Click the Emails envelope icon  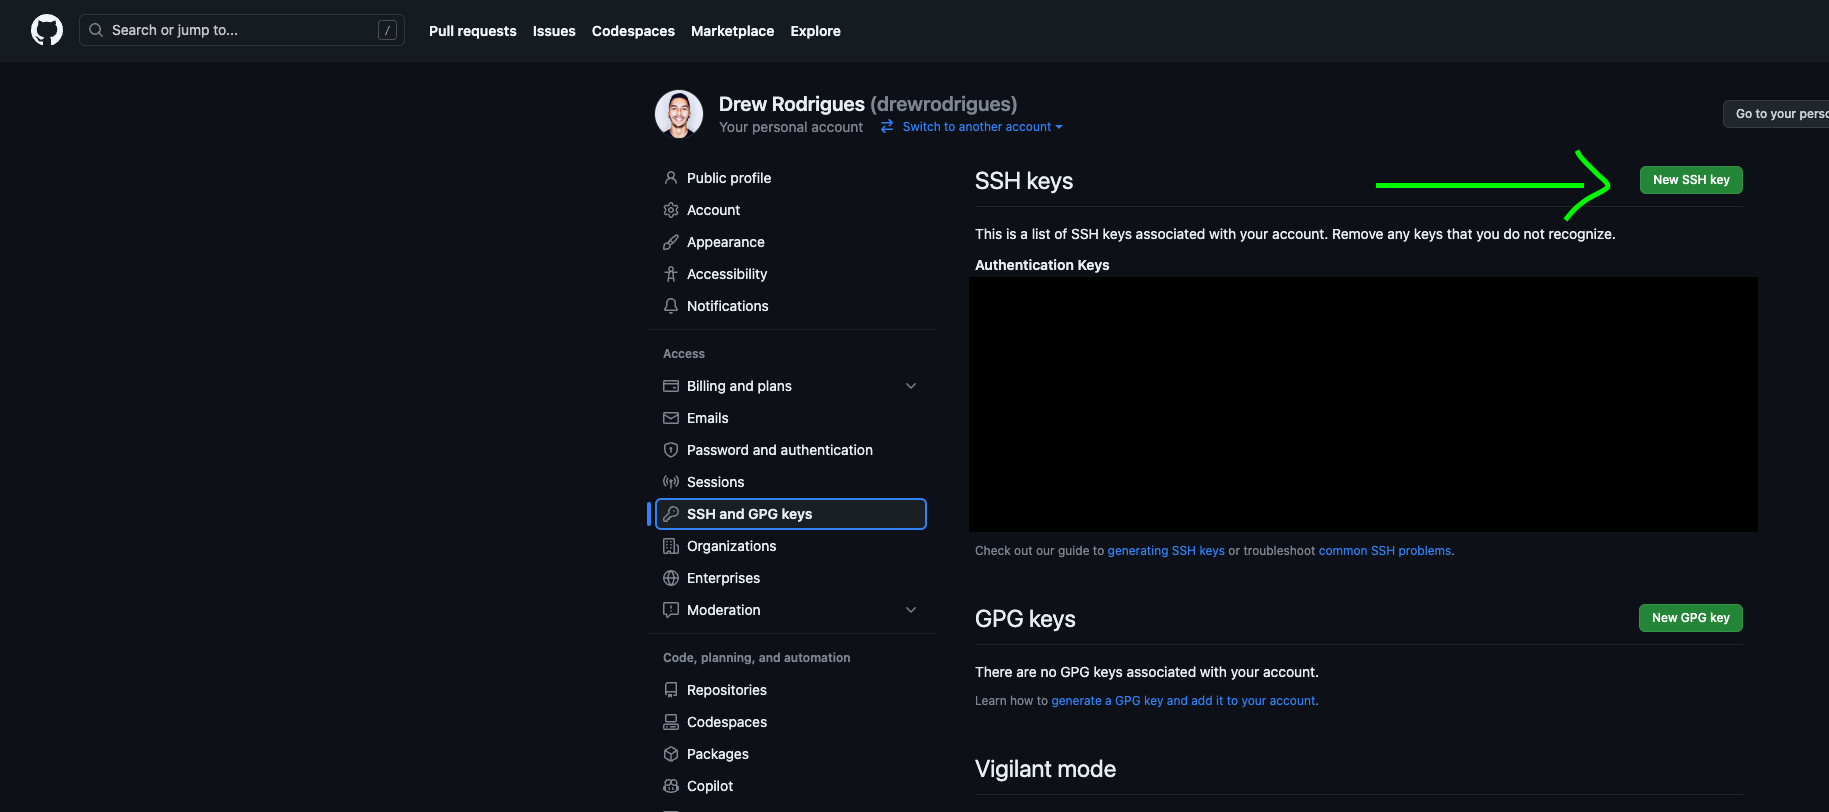tap(671, 418)
